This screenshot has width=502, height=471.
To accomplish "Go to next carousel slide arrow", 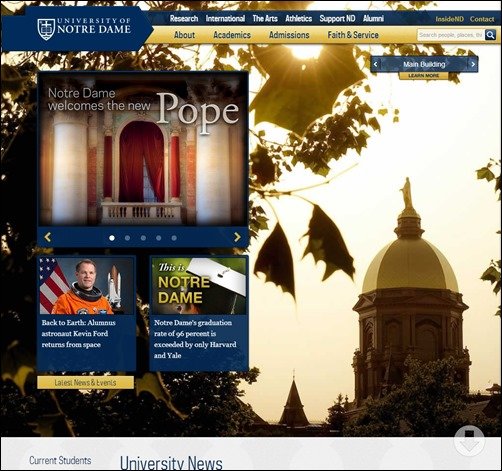I will [237, 237].
